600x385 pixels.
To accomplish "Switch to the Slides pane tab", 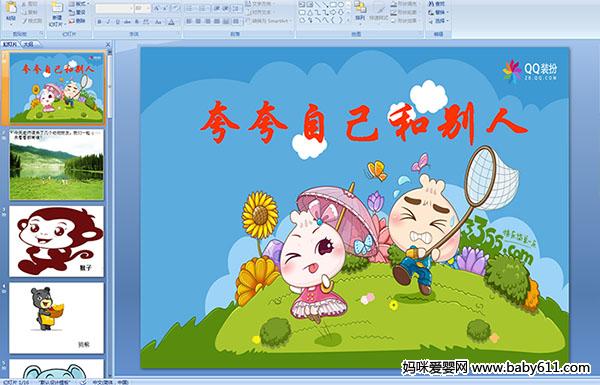I will [10, 44].
